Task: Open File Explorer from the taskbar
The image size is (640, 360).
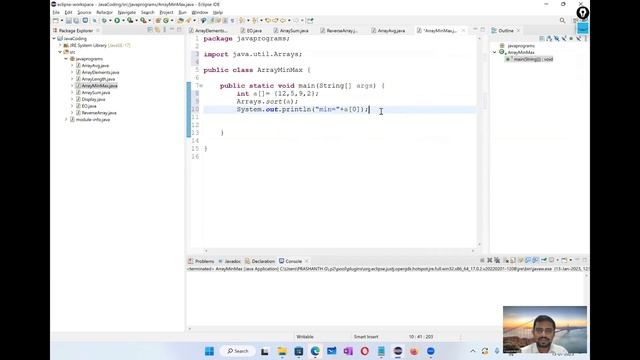Action: tap(282, 351)
